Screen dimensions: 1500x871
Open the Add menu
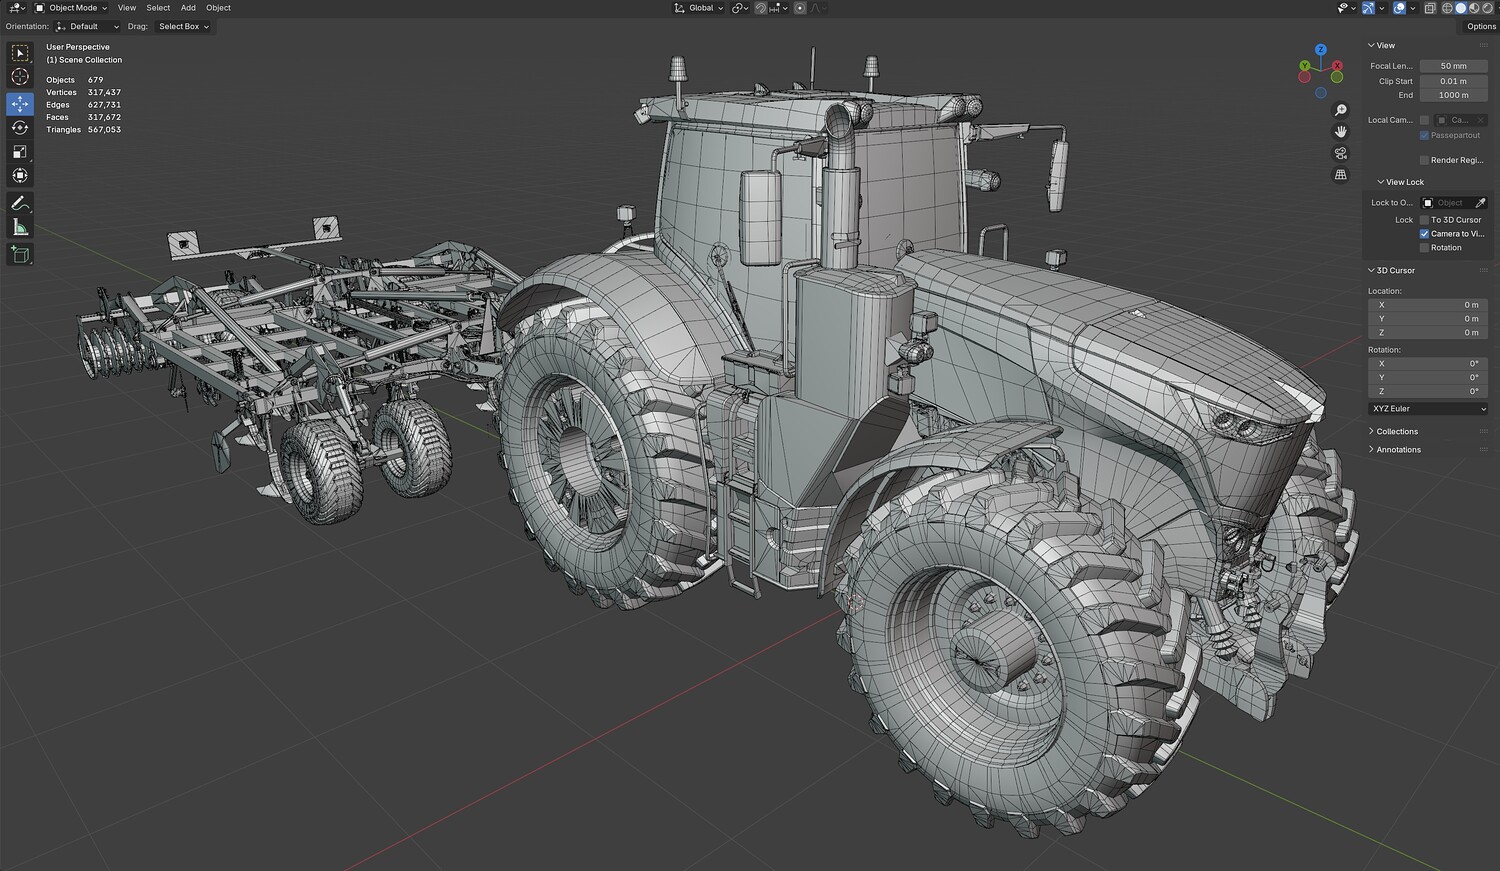coord(188,8)
